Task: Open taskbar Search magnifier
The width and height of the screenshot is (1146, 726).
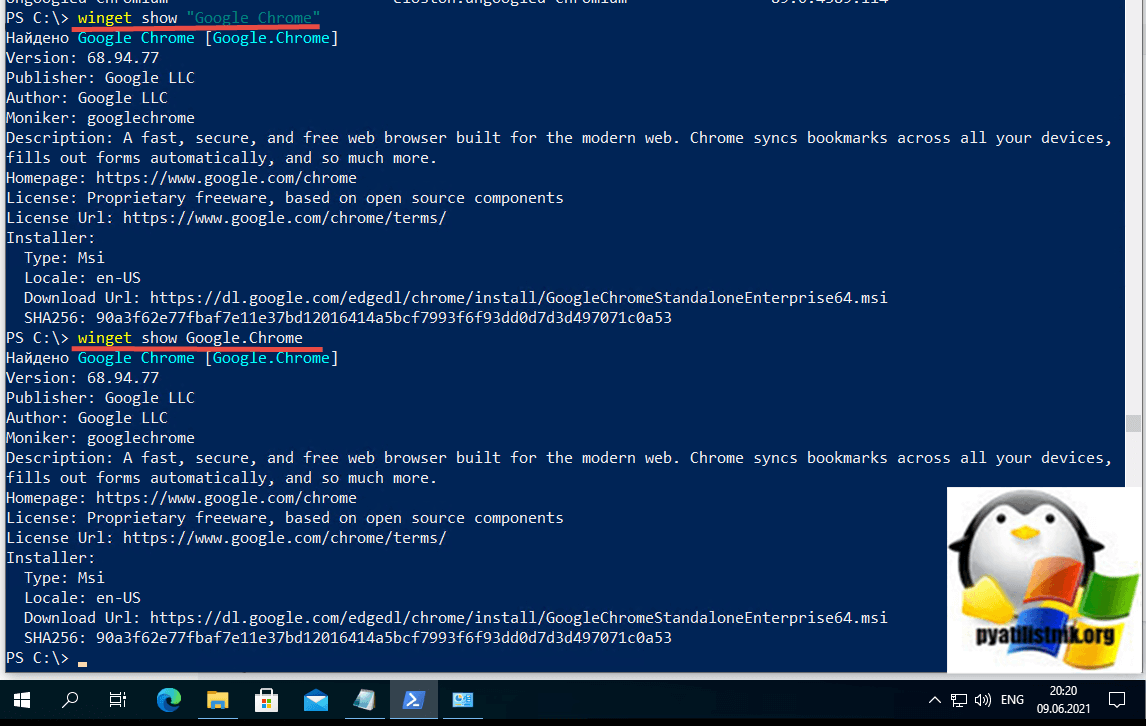Action: [70, 700]
